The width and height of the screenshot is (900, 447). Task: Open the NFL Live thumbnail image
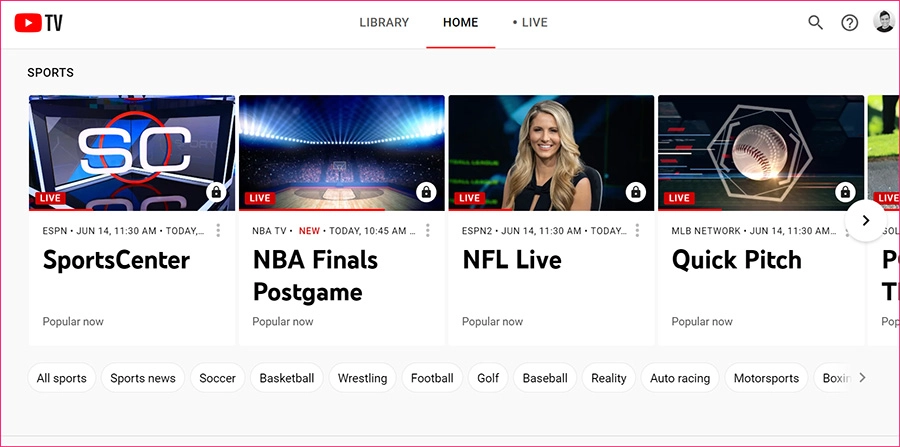[x=551, y=153]
